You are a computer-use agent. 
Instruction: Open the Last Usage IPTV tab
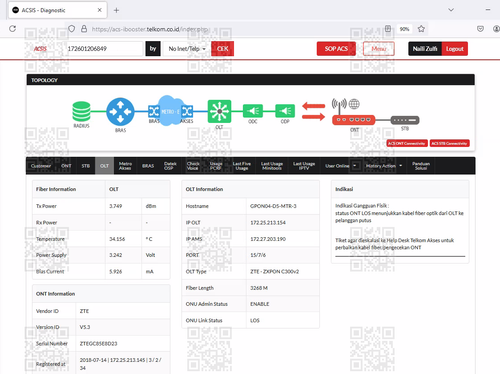(304, 166)
